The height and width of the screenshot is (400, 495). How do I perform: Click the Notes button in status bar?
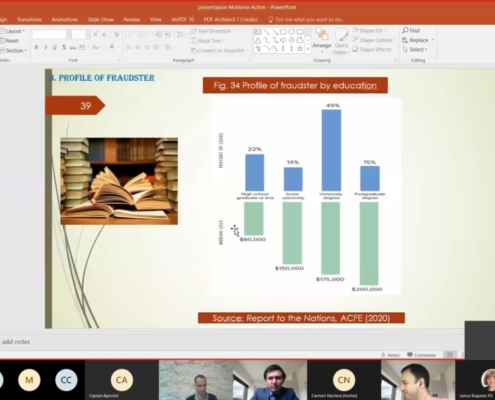point(390,355)
